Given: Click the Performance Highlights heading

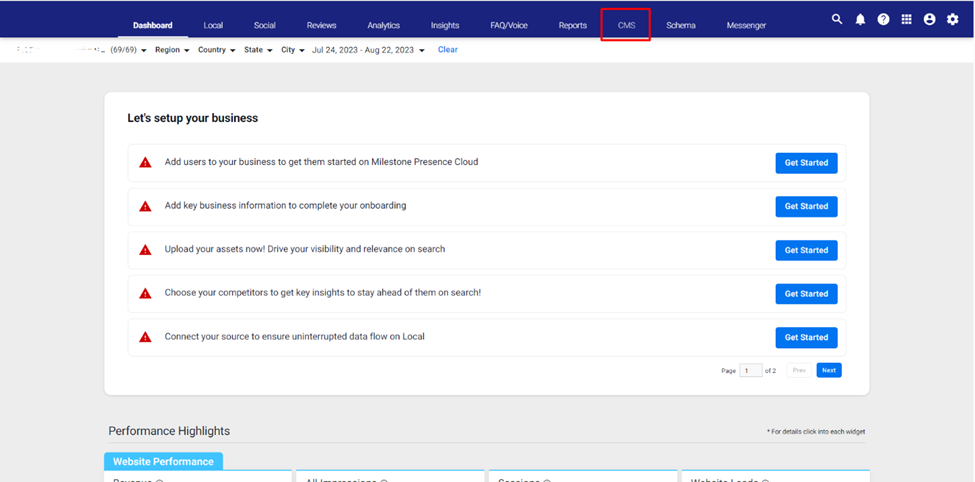Looking at the screenshot, I should click(169, 431).
